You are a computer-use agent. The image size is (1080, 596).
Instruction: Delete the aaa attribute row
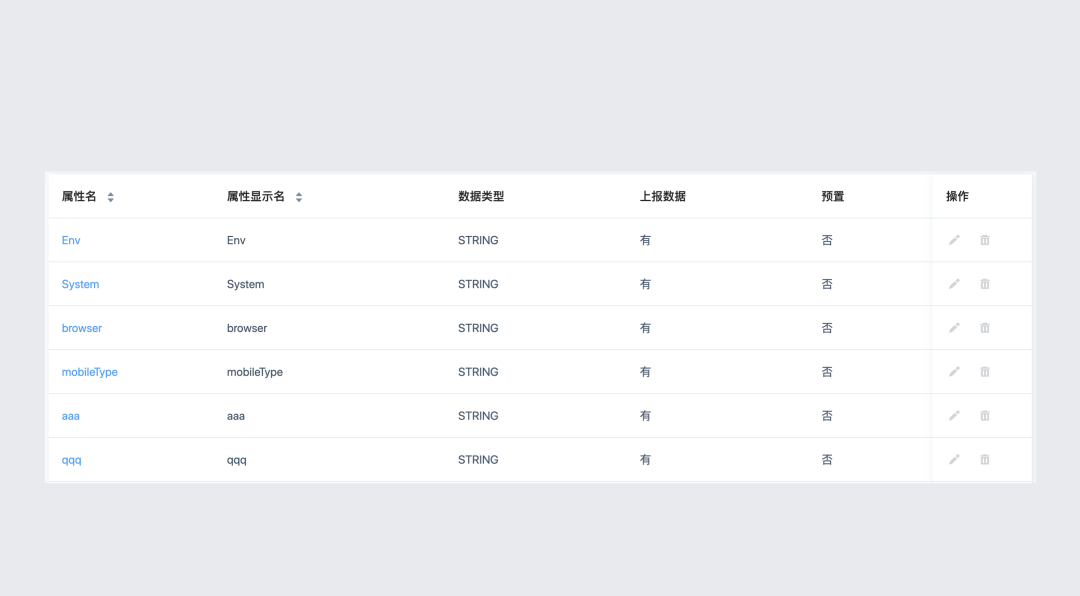pyautogui.click(x=985, y=415)
